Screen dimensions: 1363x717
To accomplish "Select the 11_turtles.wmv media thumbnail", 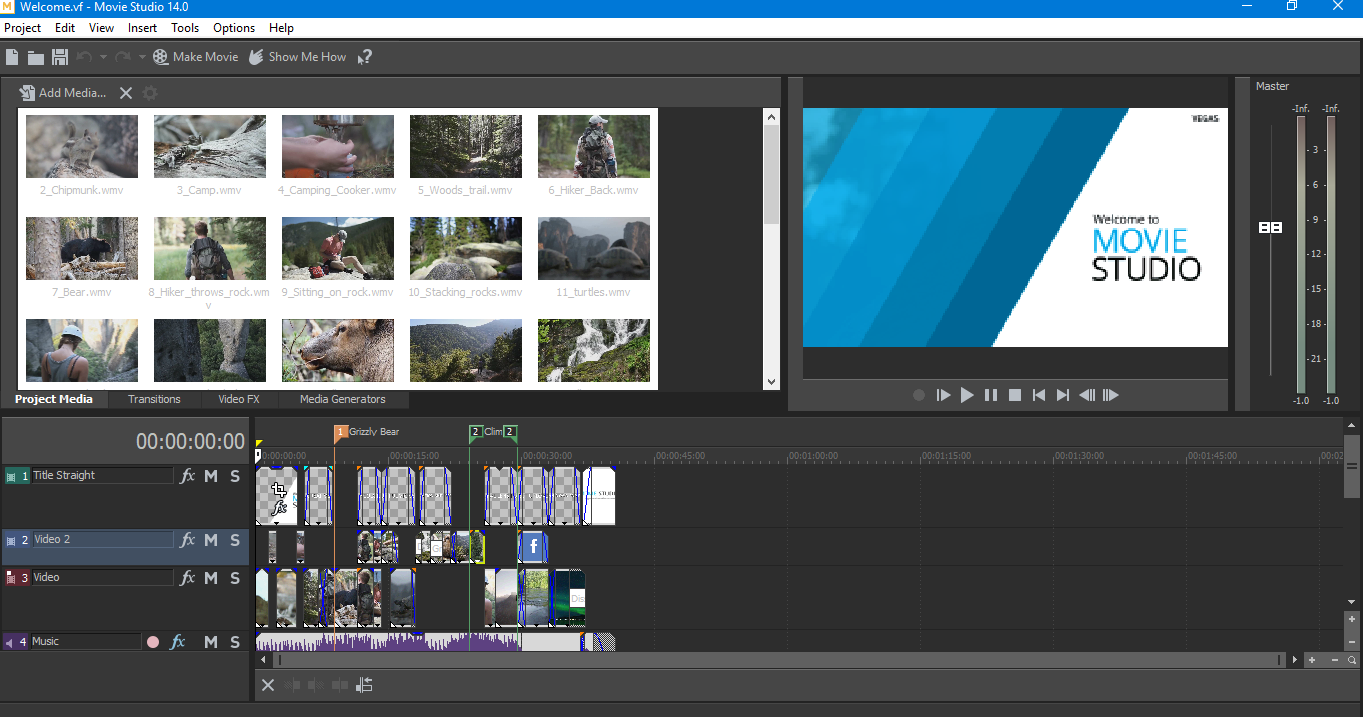I will click(x=594, y=249).
